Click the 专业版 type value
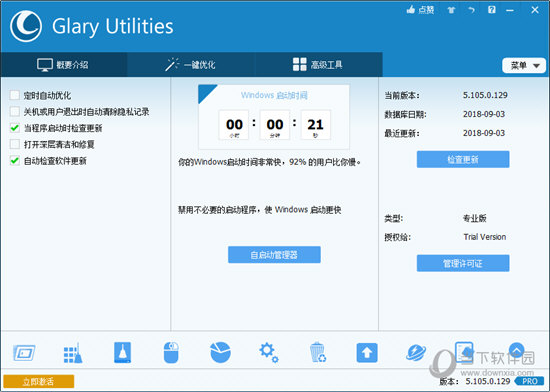The image size is (550, 392). 475,218
